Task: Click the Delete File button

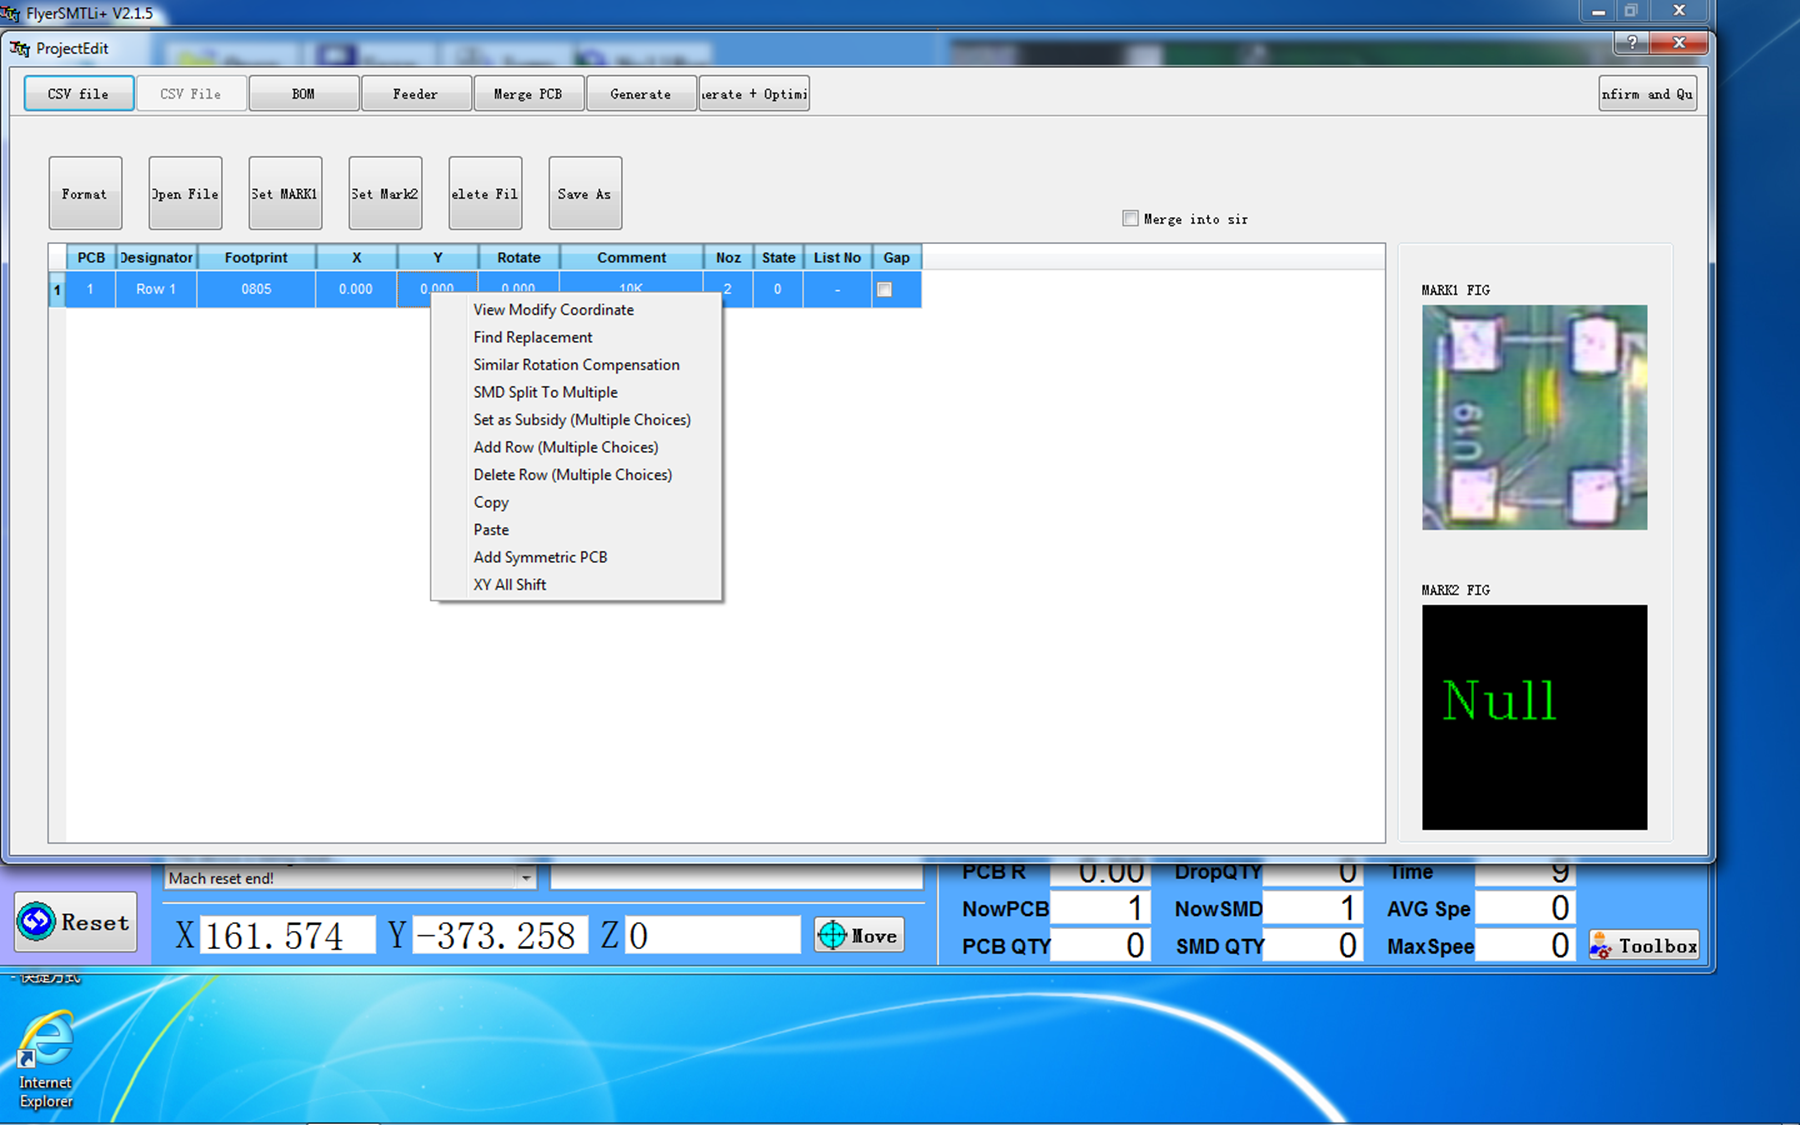Action: [485, 193]
